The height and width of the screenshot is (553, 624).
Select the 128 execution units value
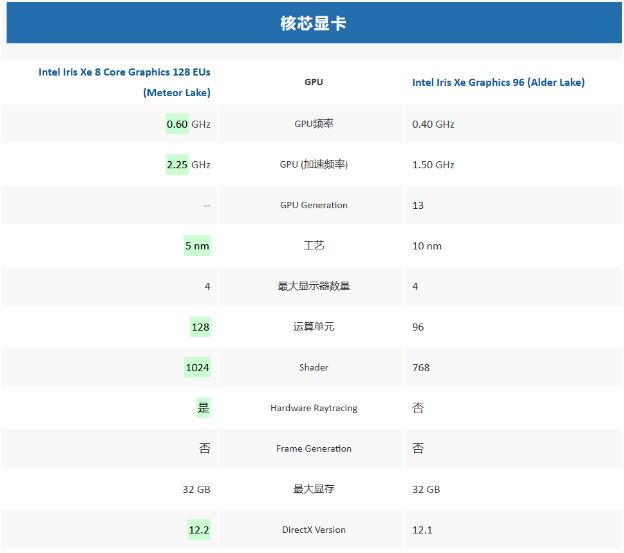200,327
